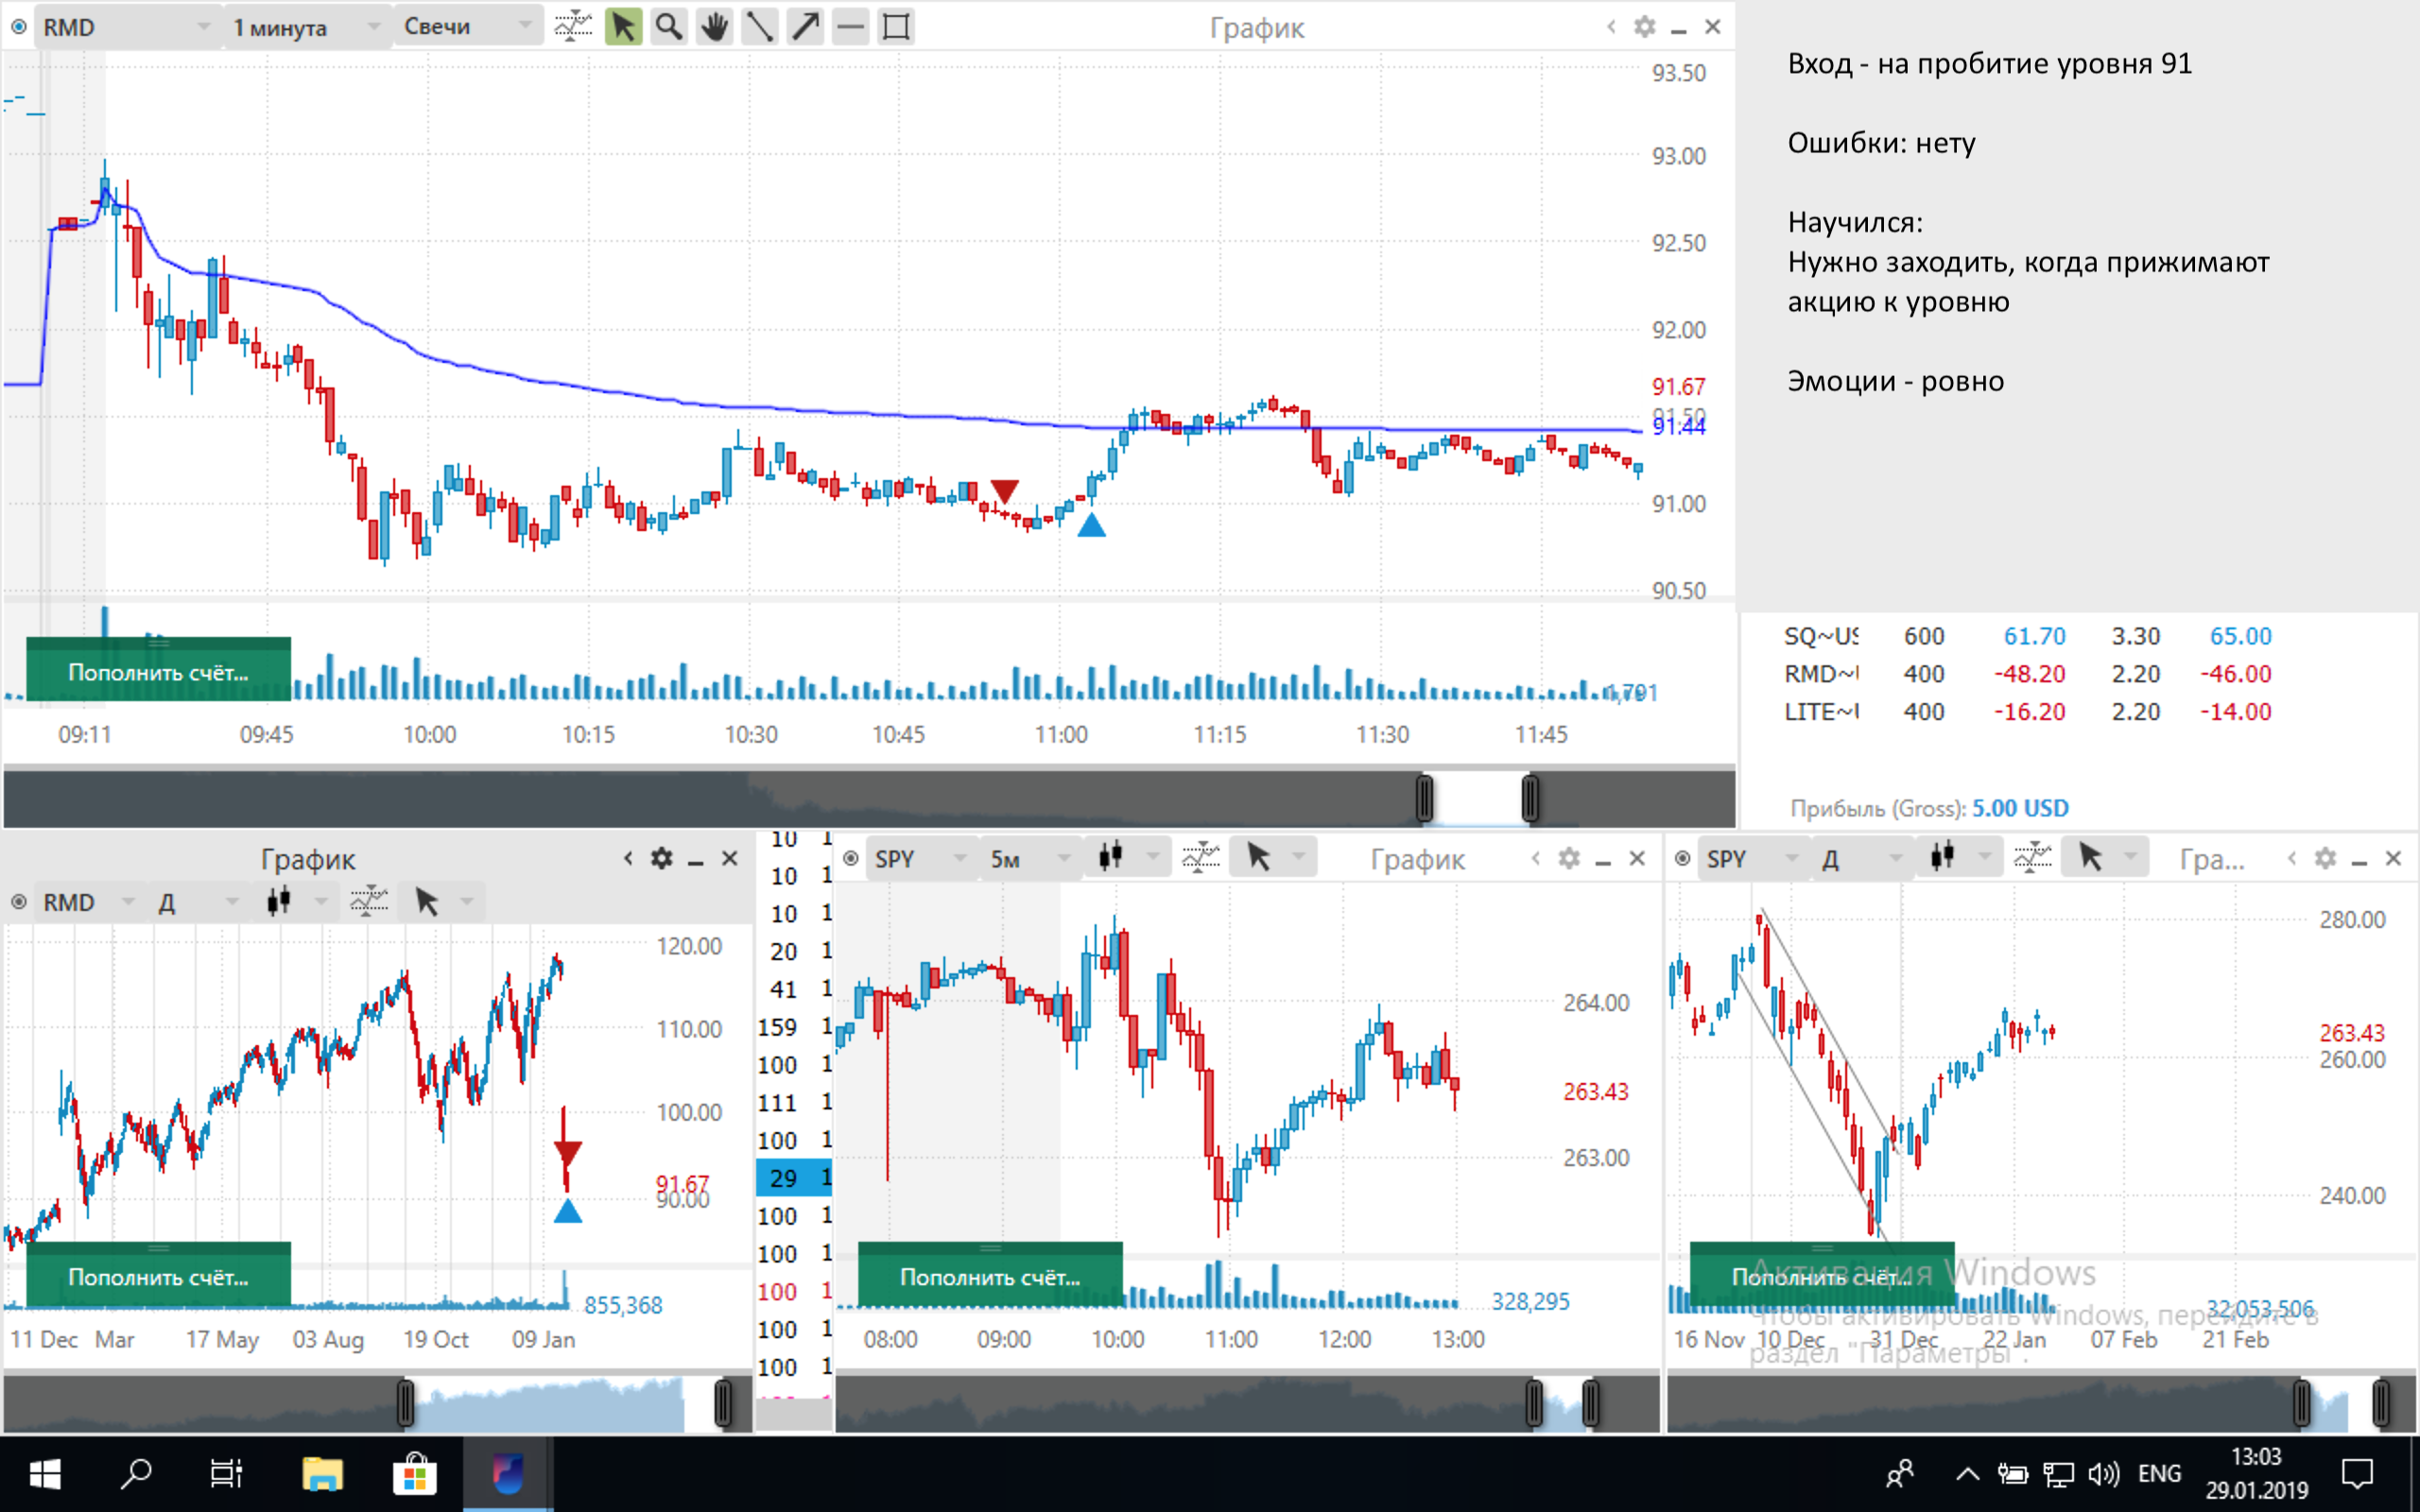This screenshot has width=2420, height=1512.
Task: Open indicators in the RMD daily chart
Action: tap(369, 901)
